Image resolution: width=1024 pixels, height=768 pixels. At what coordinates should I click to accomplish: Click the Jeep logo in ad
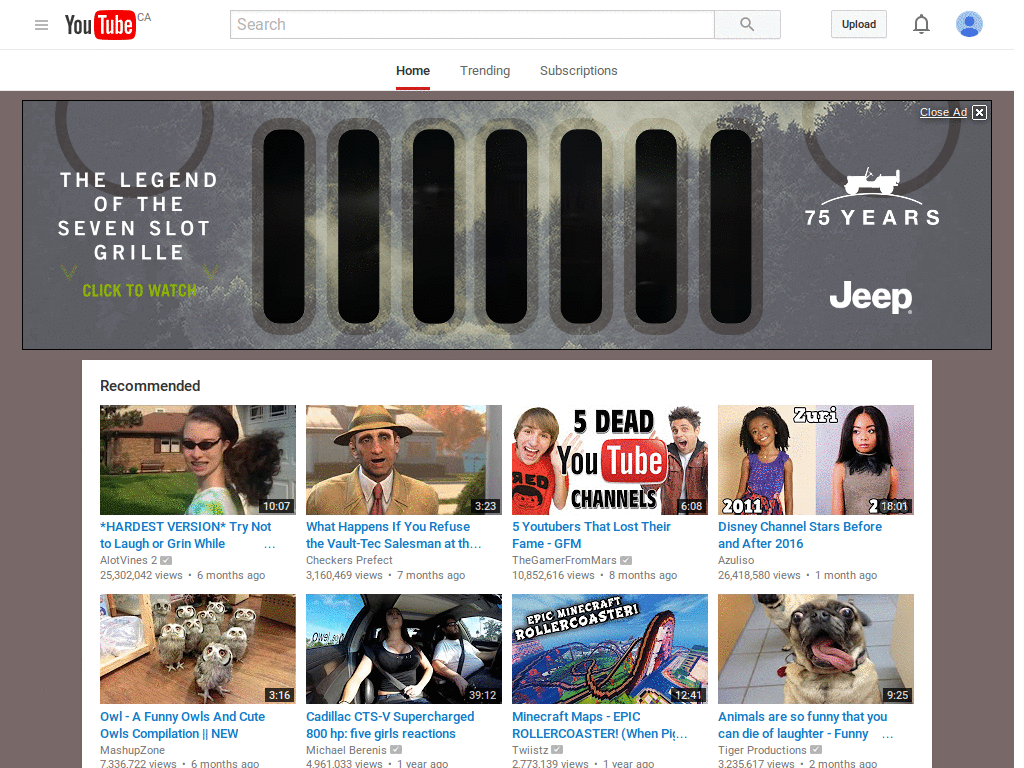[x=871, y=297]
